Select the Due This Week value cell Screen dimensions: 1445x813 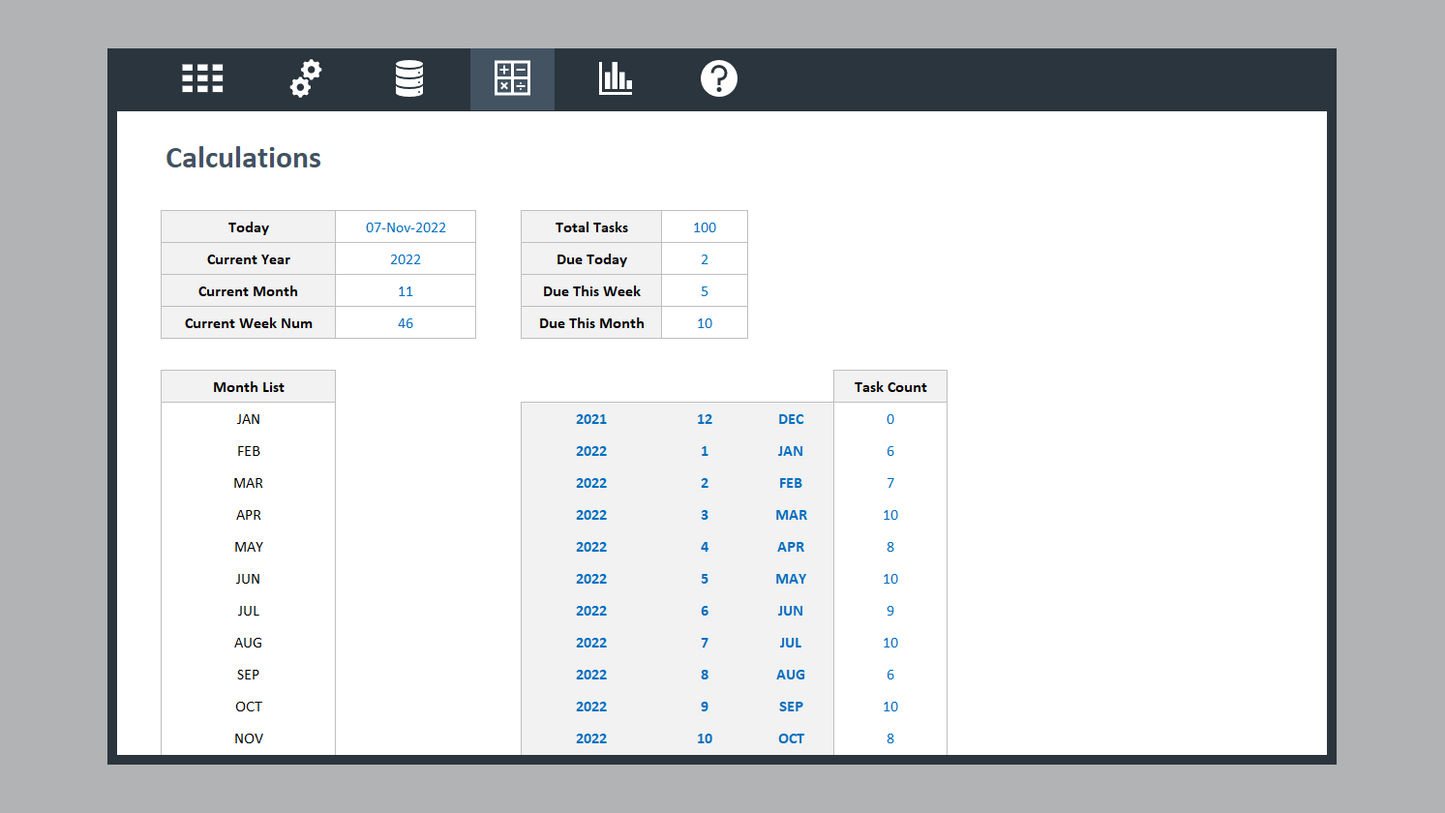pyautogui.click(x=704, y=291)
